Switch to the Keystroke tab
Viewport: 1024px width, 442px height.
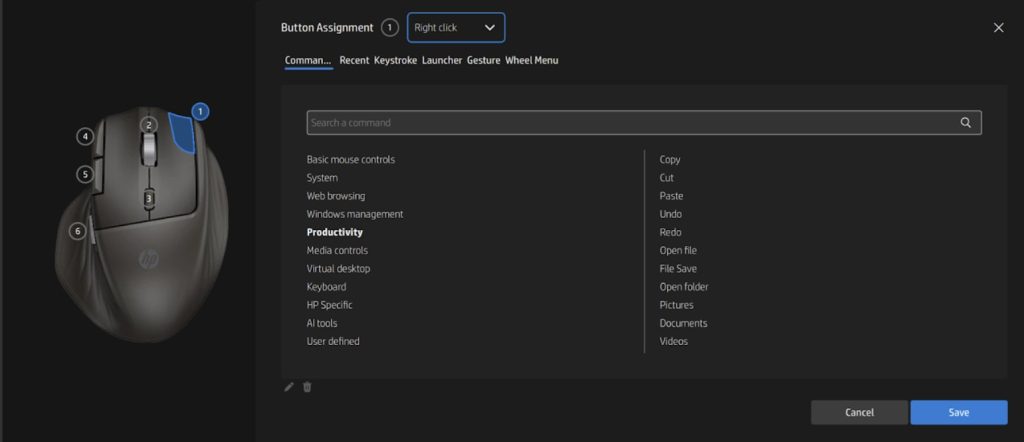(x=395, y=60)
